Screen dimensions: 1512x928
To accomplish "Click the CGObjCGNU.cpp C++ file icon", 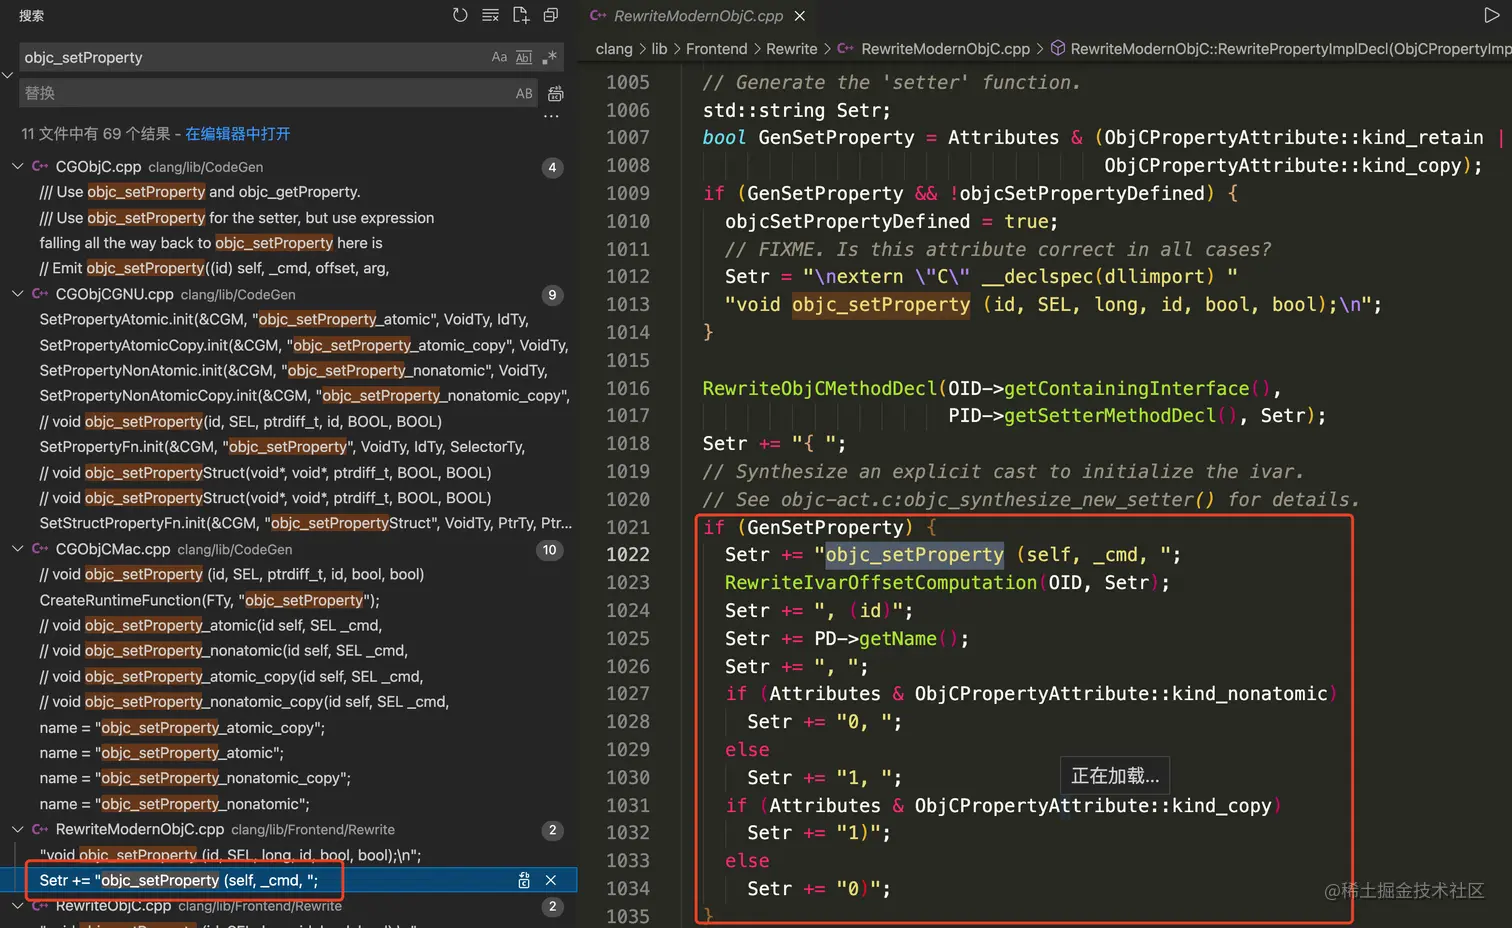I will point(40,294).
